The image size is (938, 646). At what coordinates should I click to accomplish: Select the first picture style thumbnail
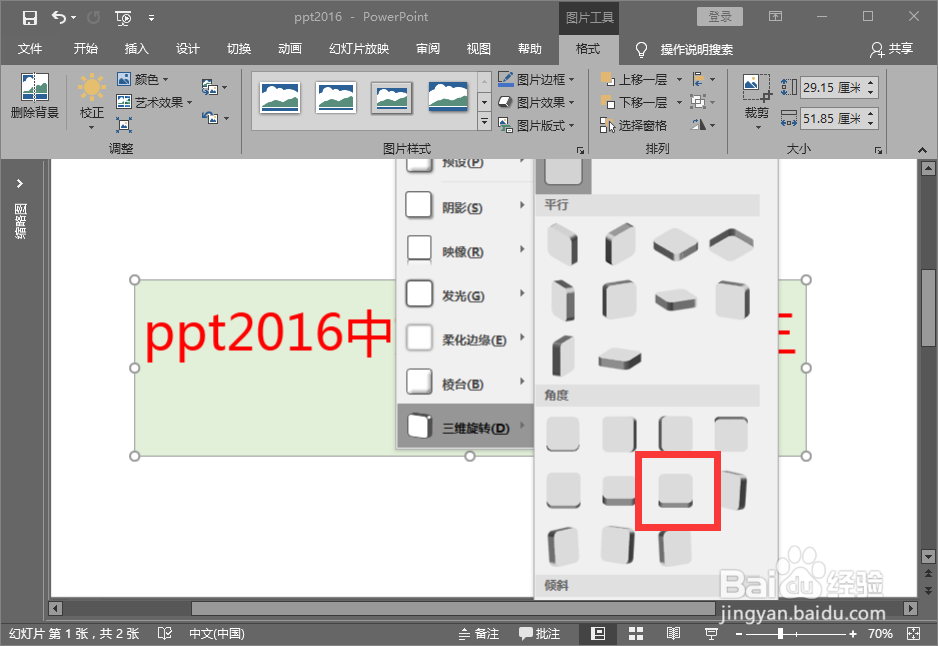[280, 97]
